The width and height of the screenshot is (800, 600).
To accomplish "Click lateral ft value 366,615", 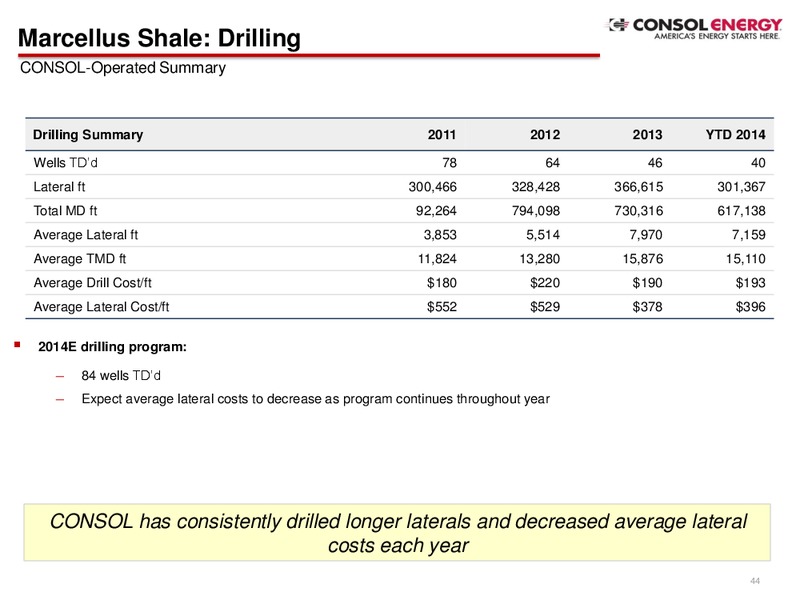I will [x=639, y=187].
